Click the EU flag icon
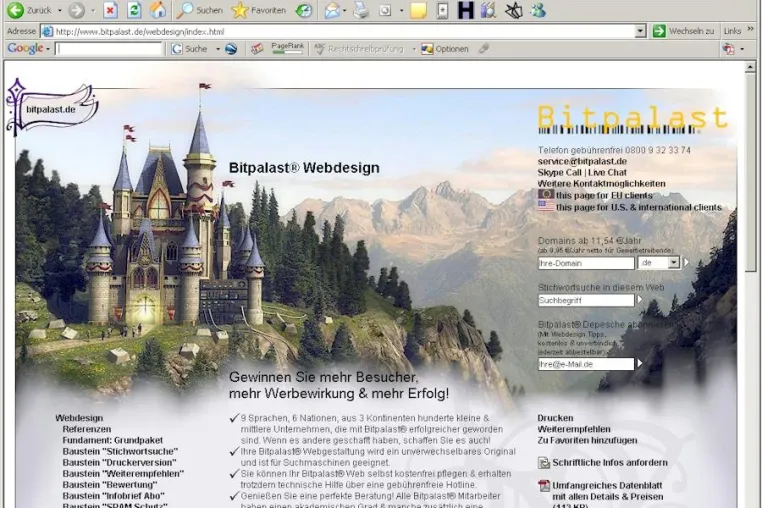Image resolution: width=762 pixels, height=508 pixels. [546, 194]
